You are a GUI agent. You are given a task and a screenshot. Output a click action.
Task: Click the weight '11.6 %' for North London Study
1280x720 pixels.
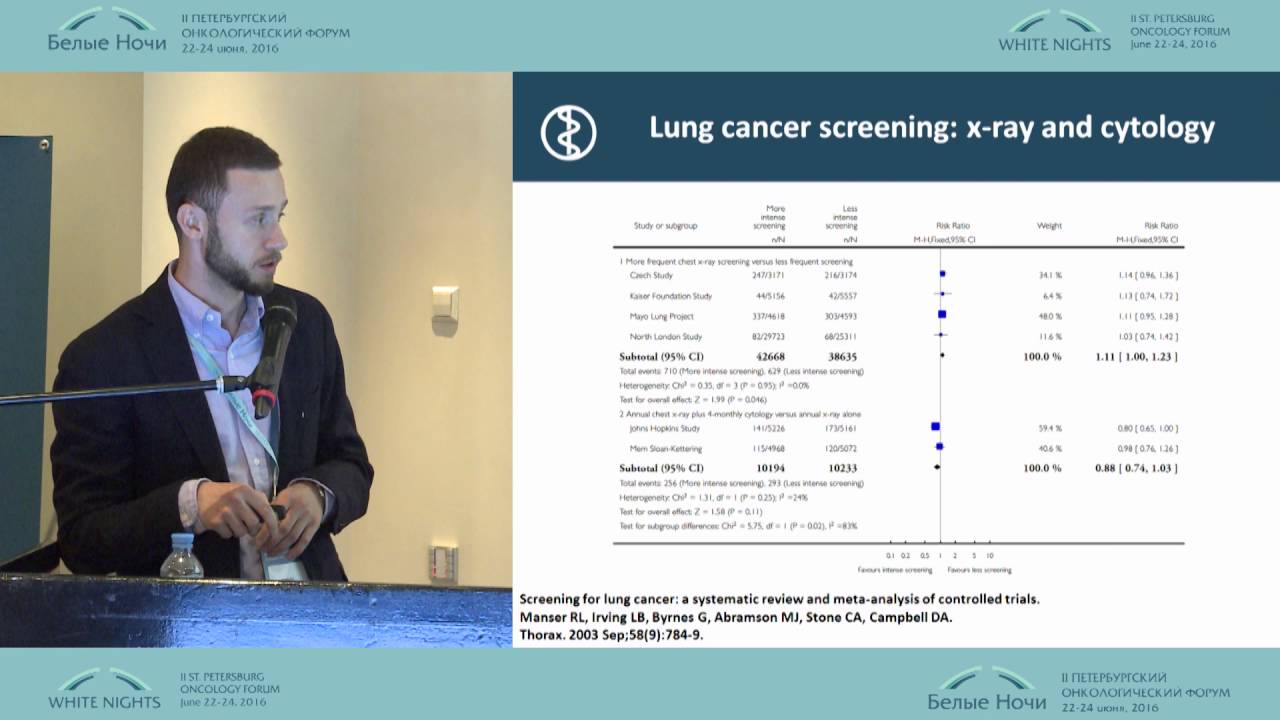pos(1050,336)
